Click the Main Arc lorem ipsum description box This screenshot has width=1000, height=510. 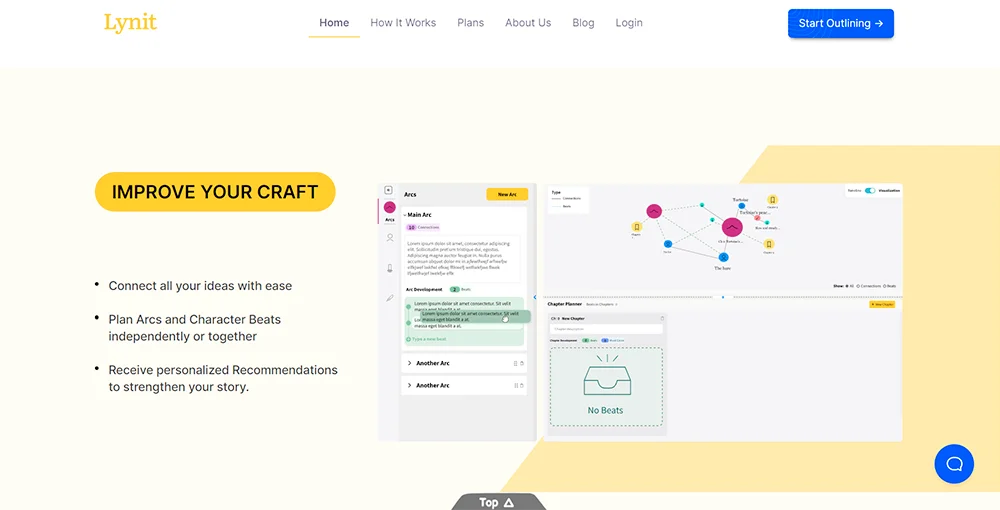pos(463,258)
